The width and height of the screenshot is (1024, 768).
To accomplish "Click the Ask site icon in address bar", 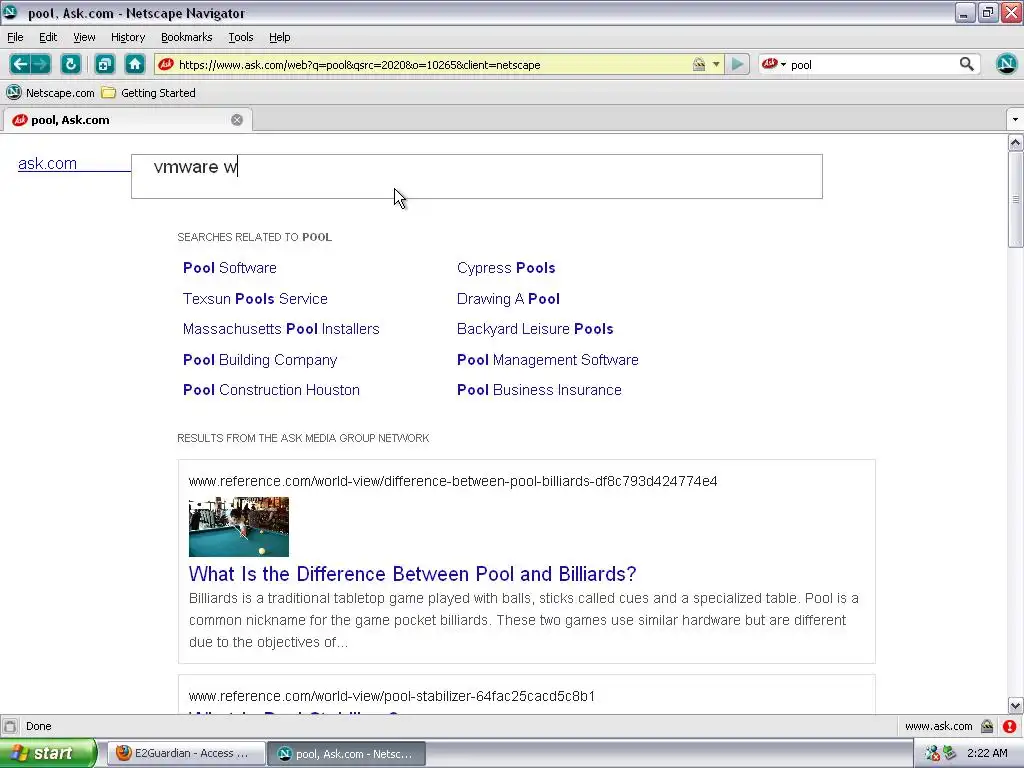I will tap(166, 64).
